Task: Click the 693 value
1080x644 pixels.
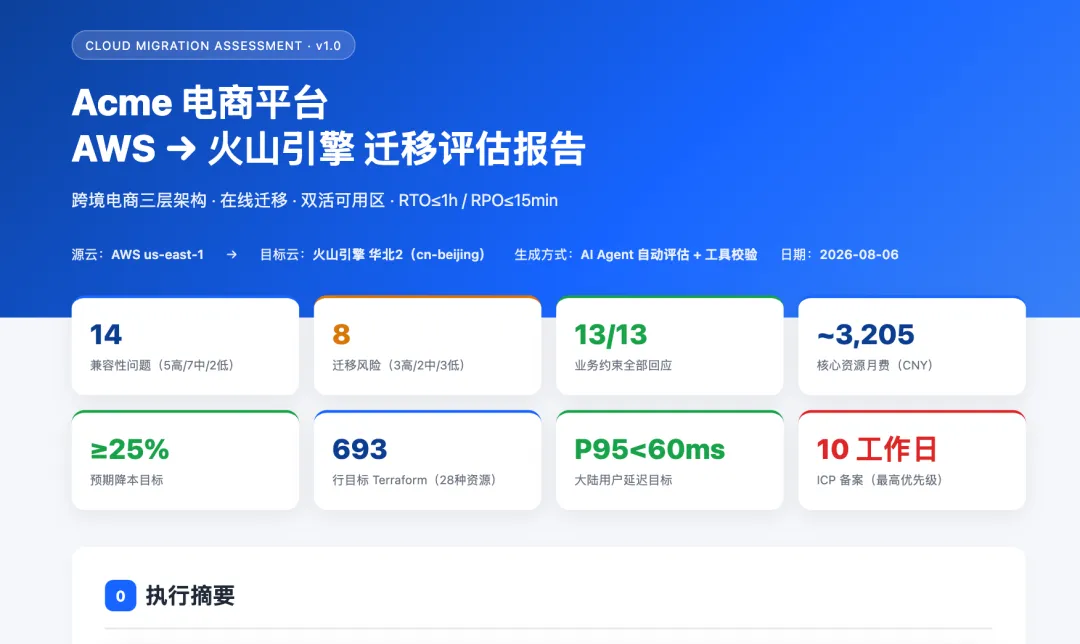Action: tap(360, 450)
